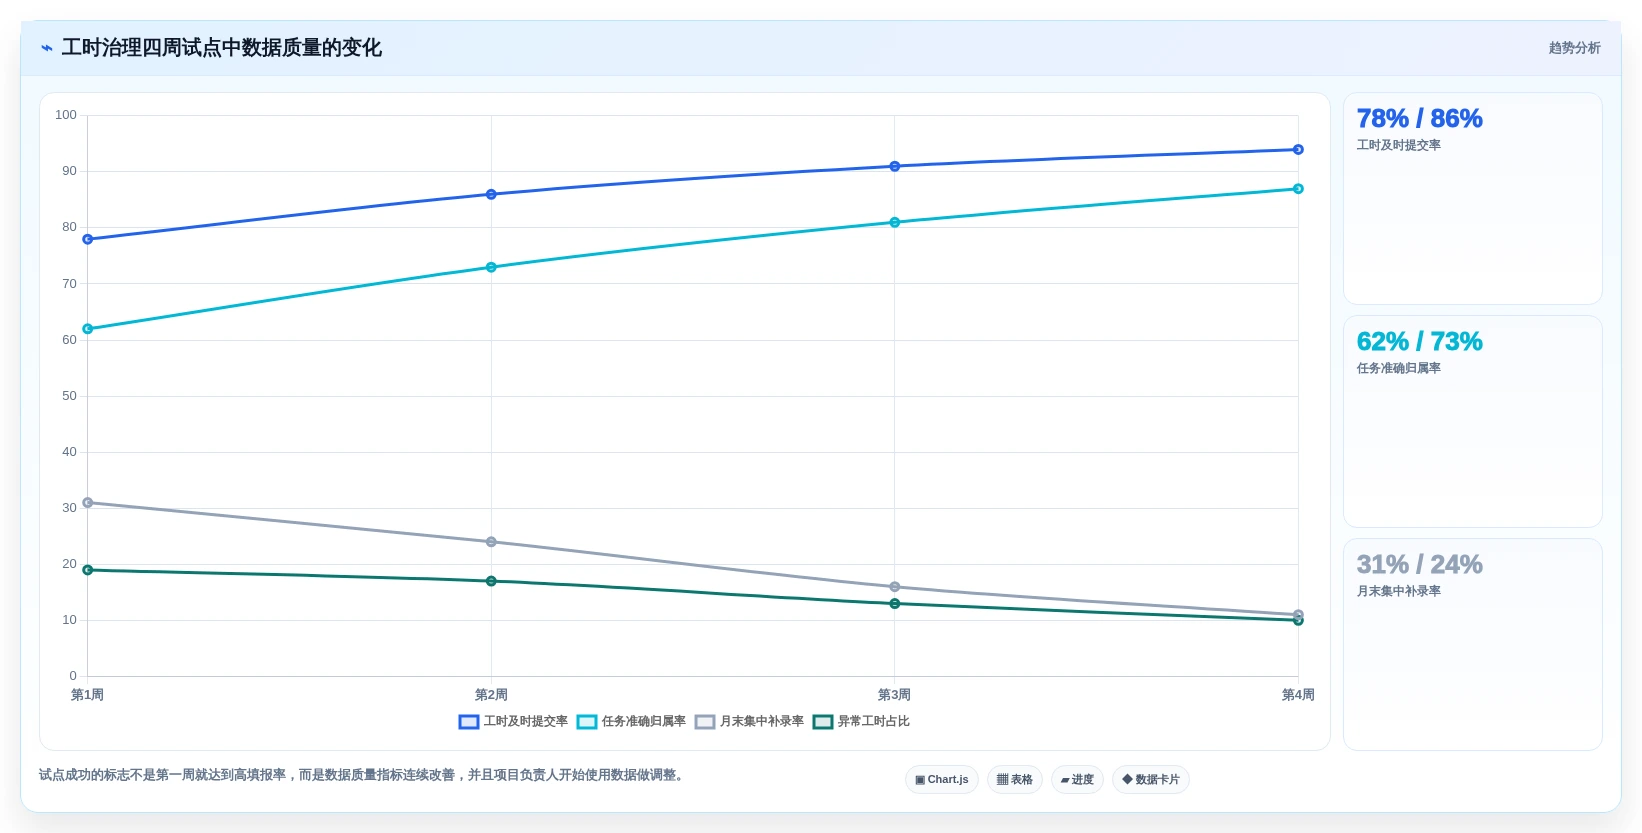Click the card label 月末集中补录率
This screenshot has width=1642, height=833.
[x=1398, y=591]
